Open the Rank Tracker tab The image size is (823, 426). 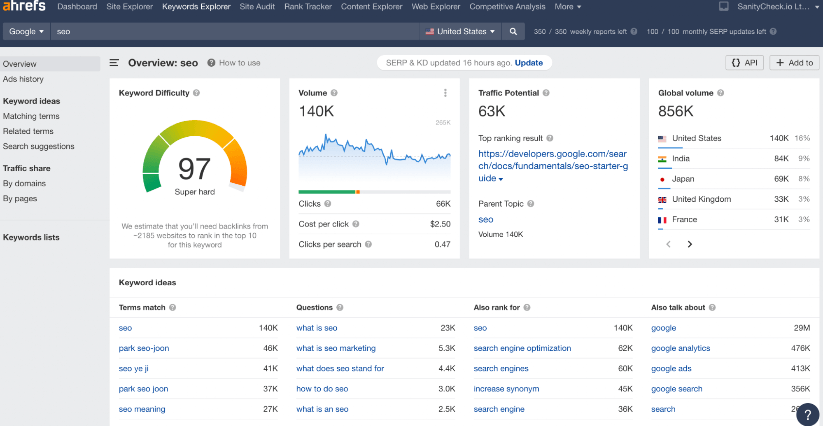tap(308, 7)
